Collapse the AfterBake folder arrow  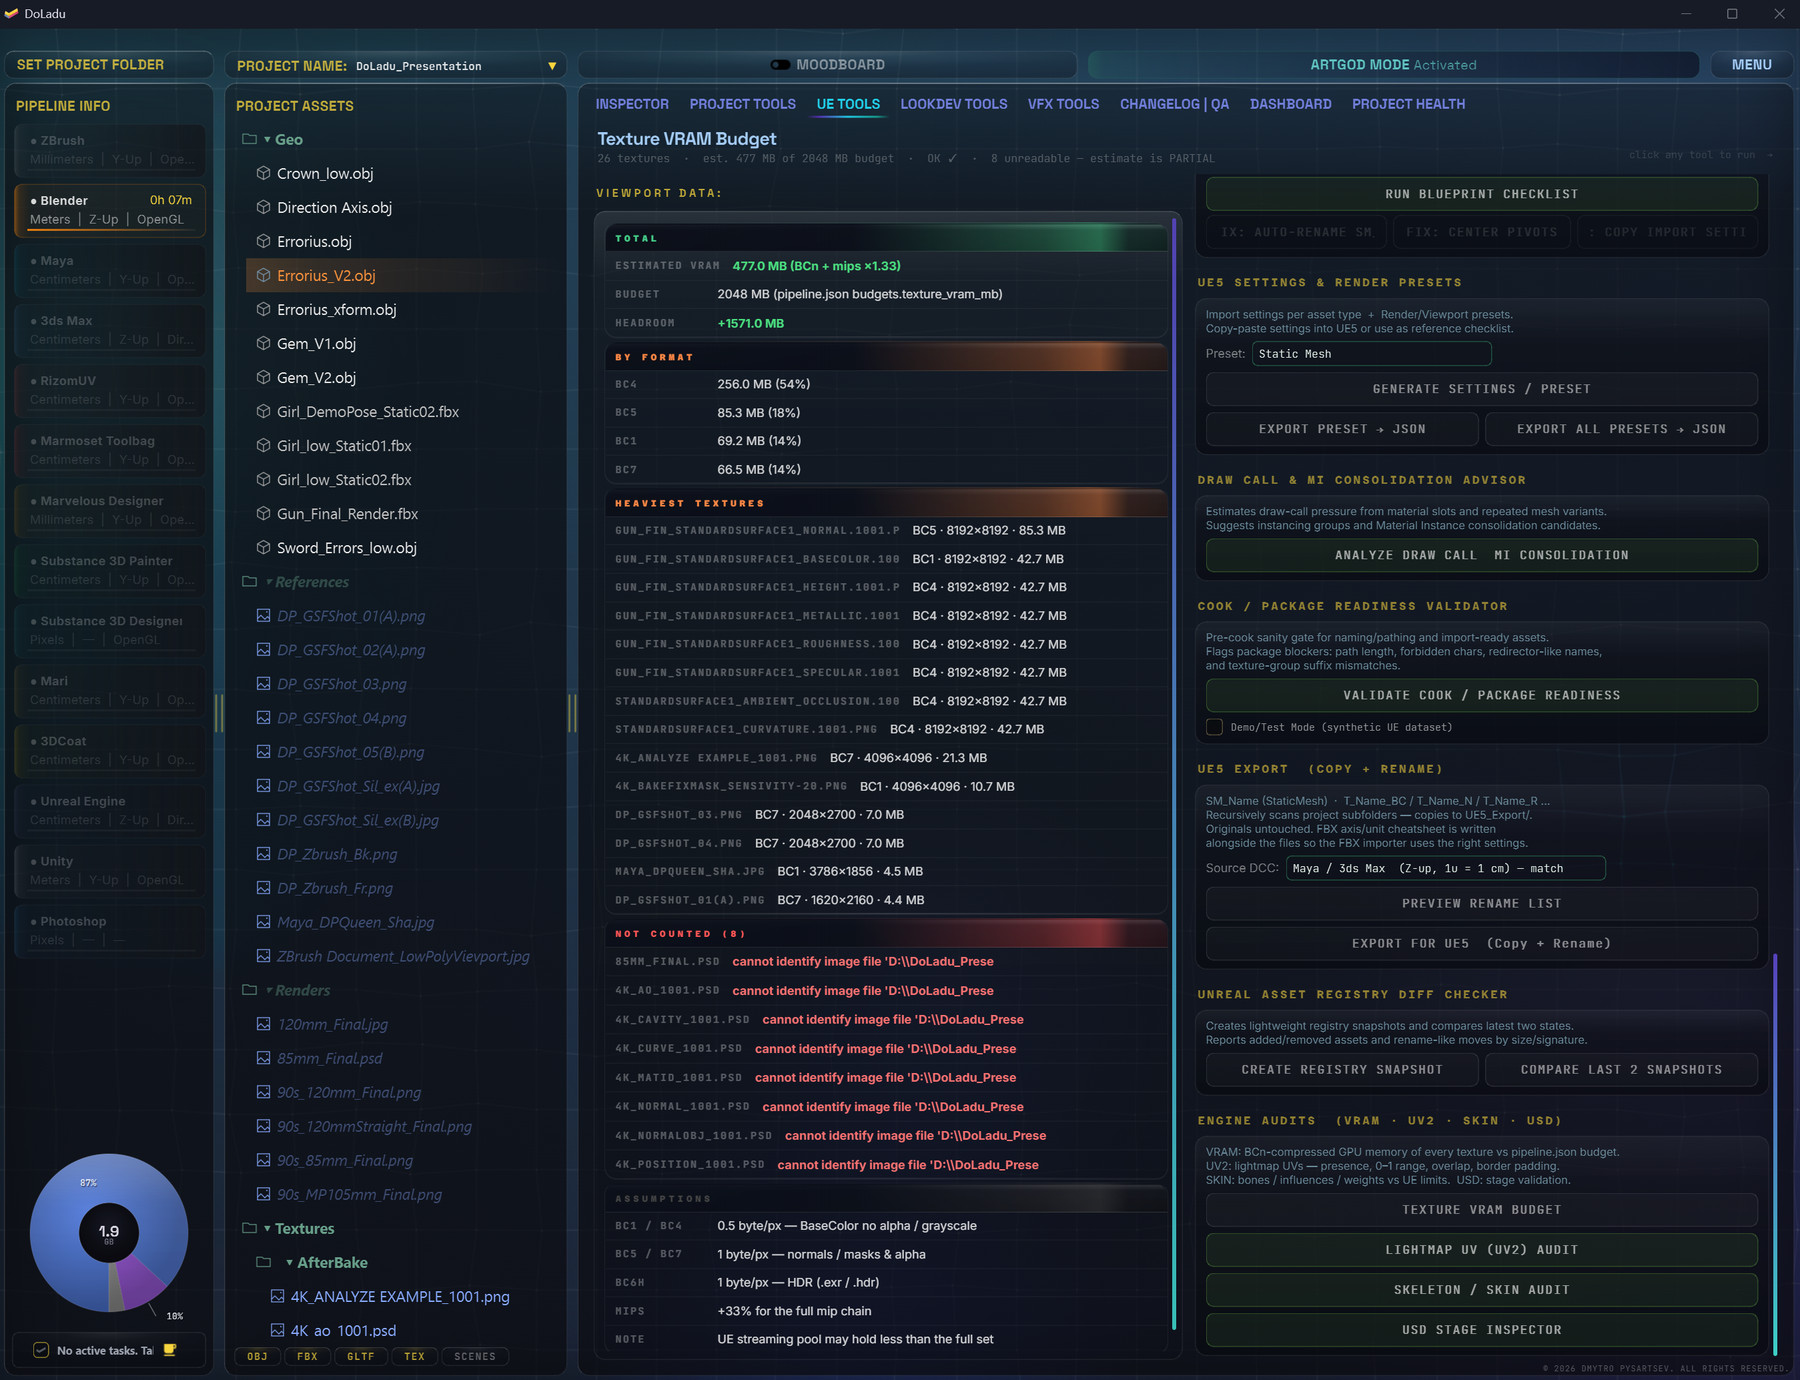[289, 1263]
